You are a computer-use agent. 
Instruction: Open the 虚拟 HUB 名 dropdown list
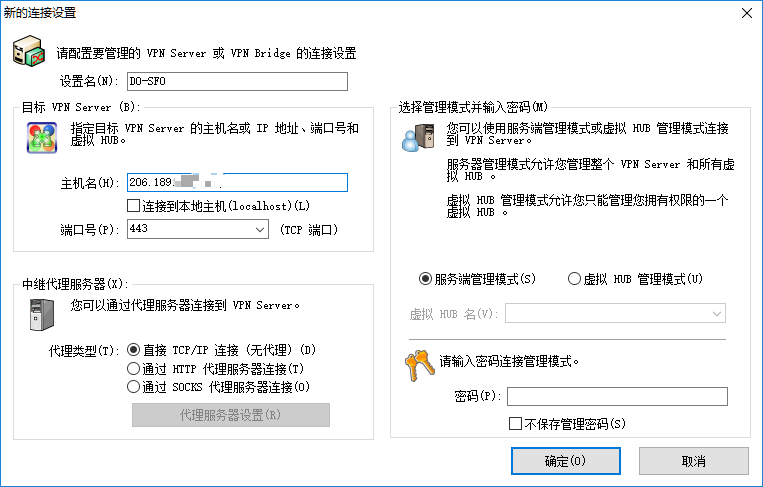click(x=715, y=314)
